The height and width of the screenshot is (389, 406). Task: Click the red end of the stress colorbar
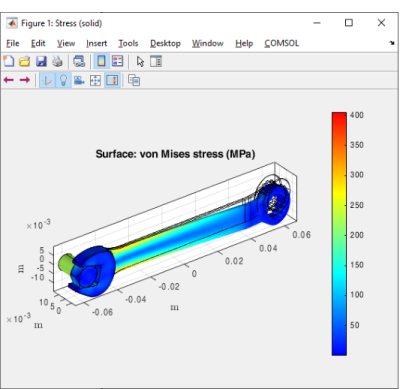339,117
